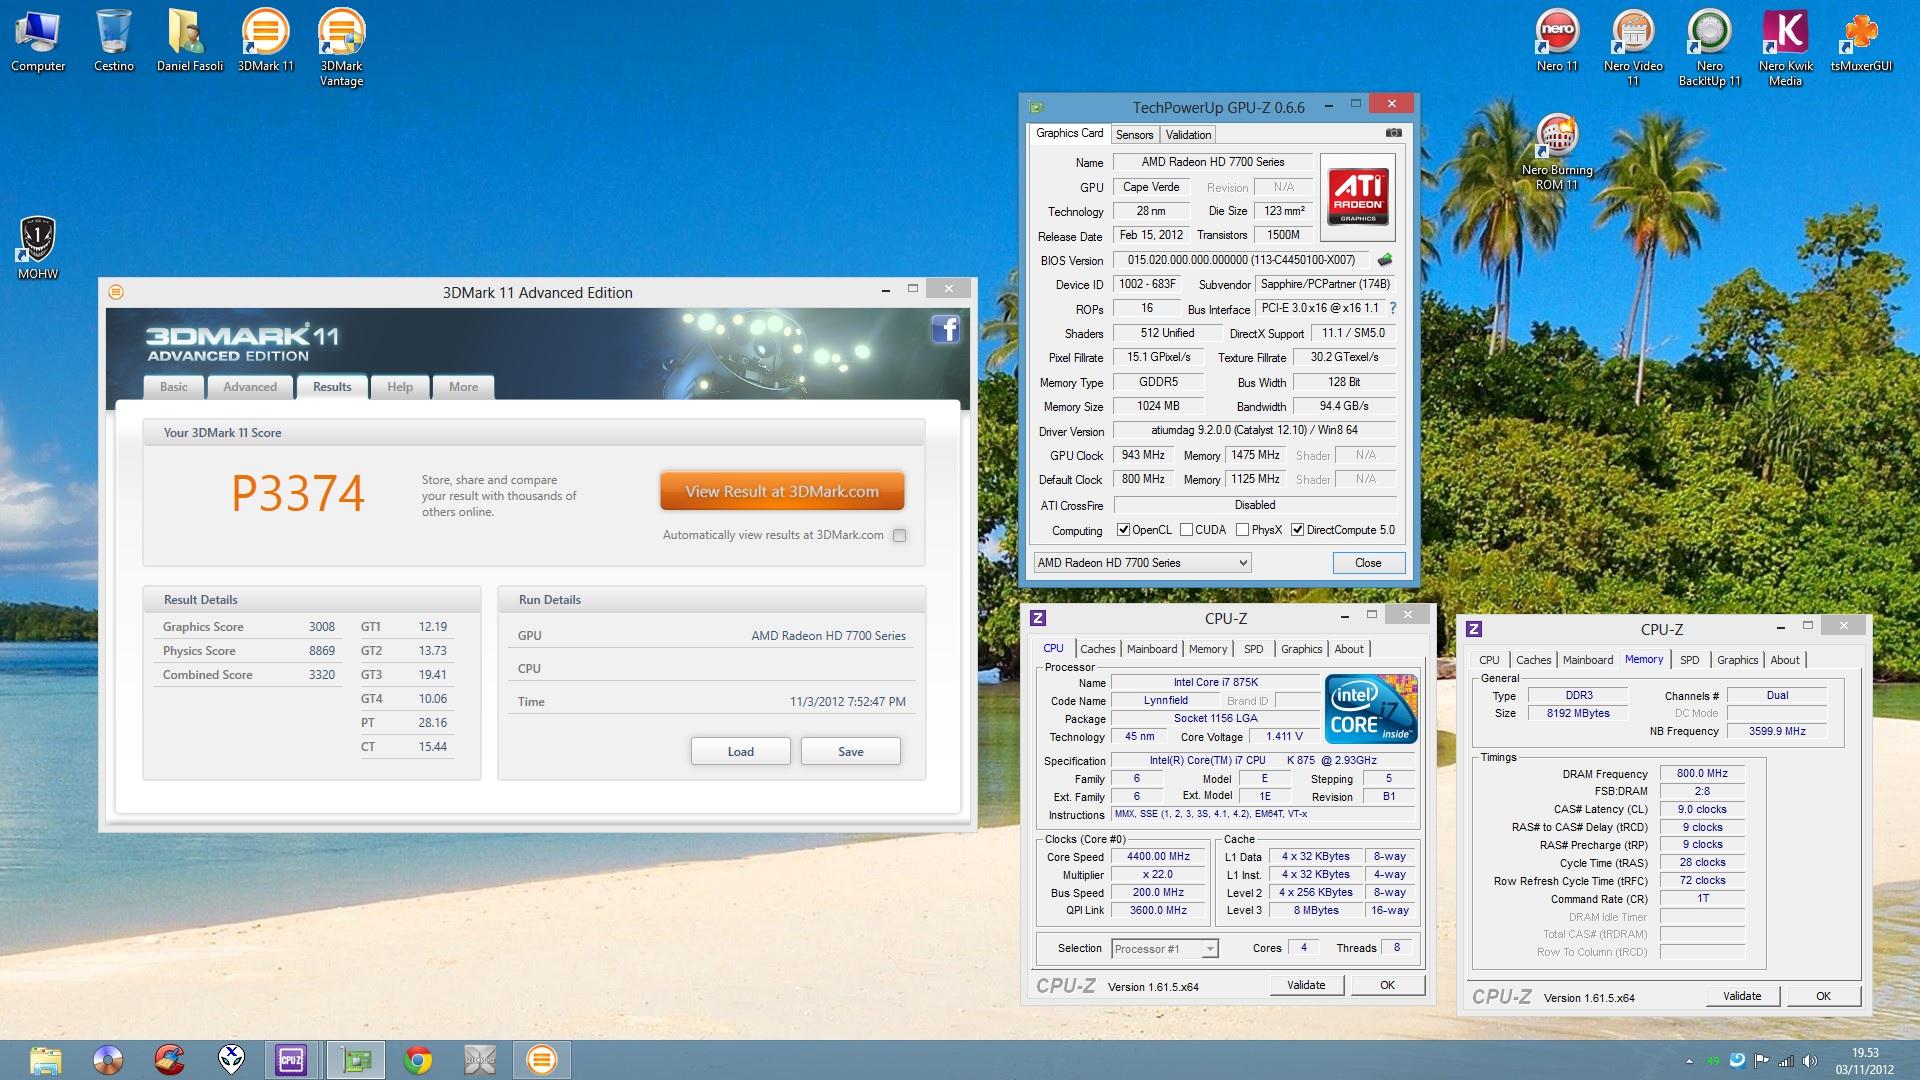Click the Graphics Score value 3008

[x=322, y=627]
